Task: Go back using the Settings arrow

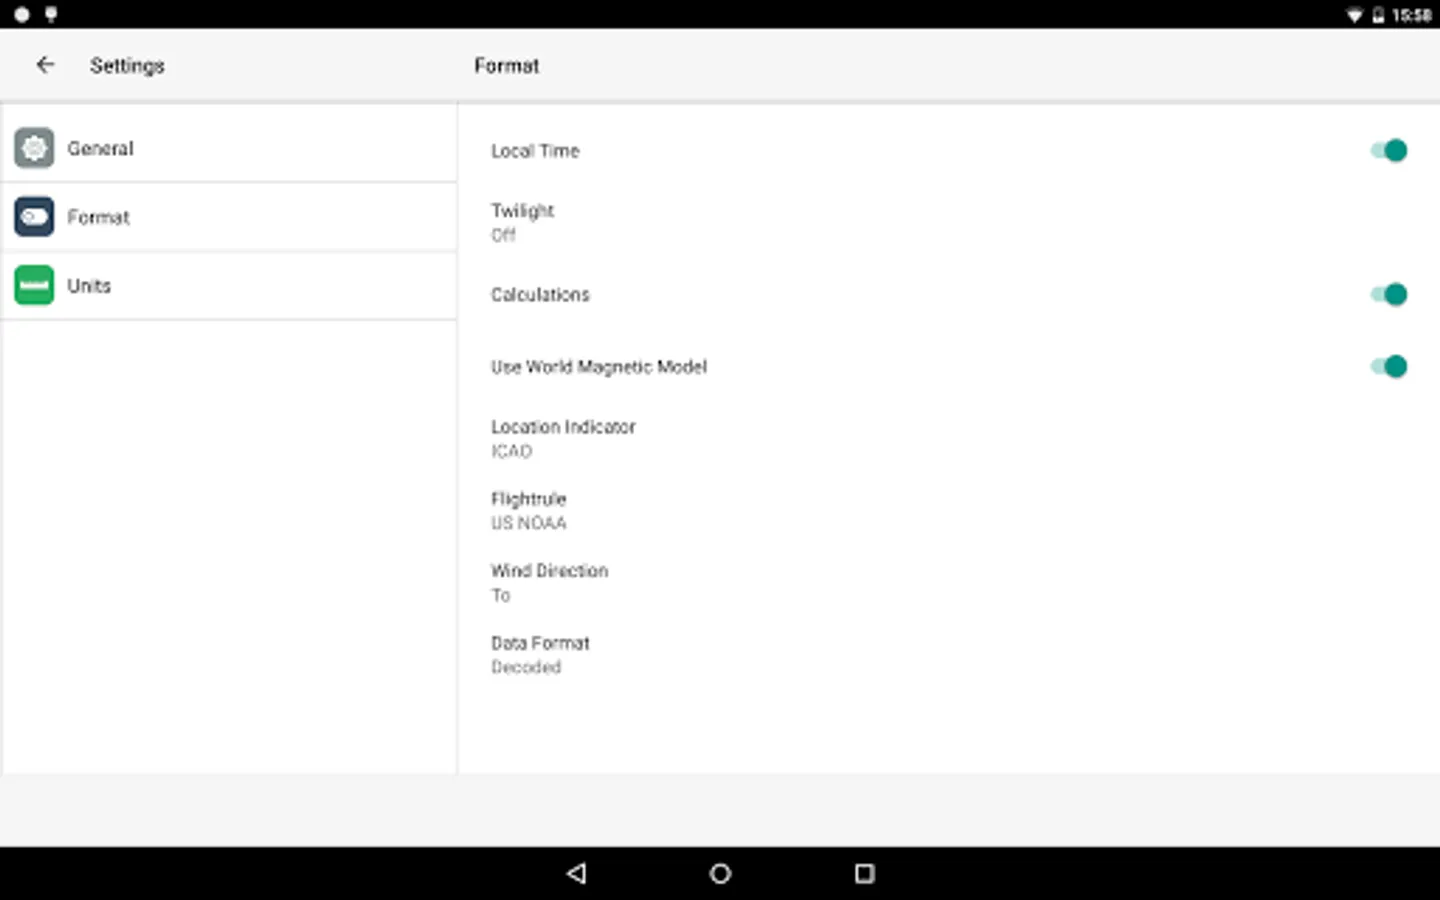Action: point(45,65)
